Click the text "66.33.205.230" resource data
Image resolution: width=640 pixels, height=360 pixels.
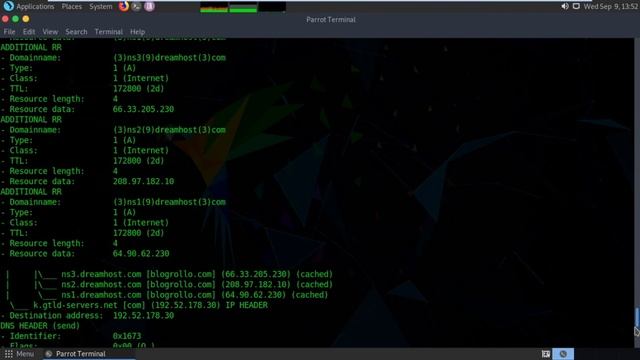click(143, 109)
